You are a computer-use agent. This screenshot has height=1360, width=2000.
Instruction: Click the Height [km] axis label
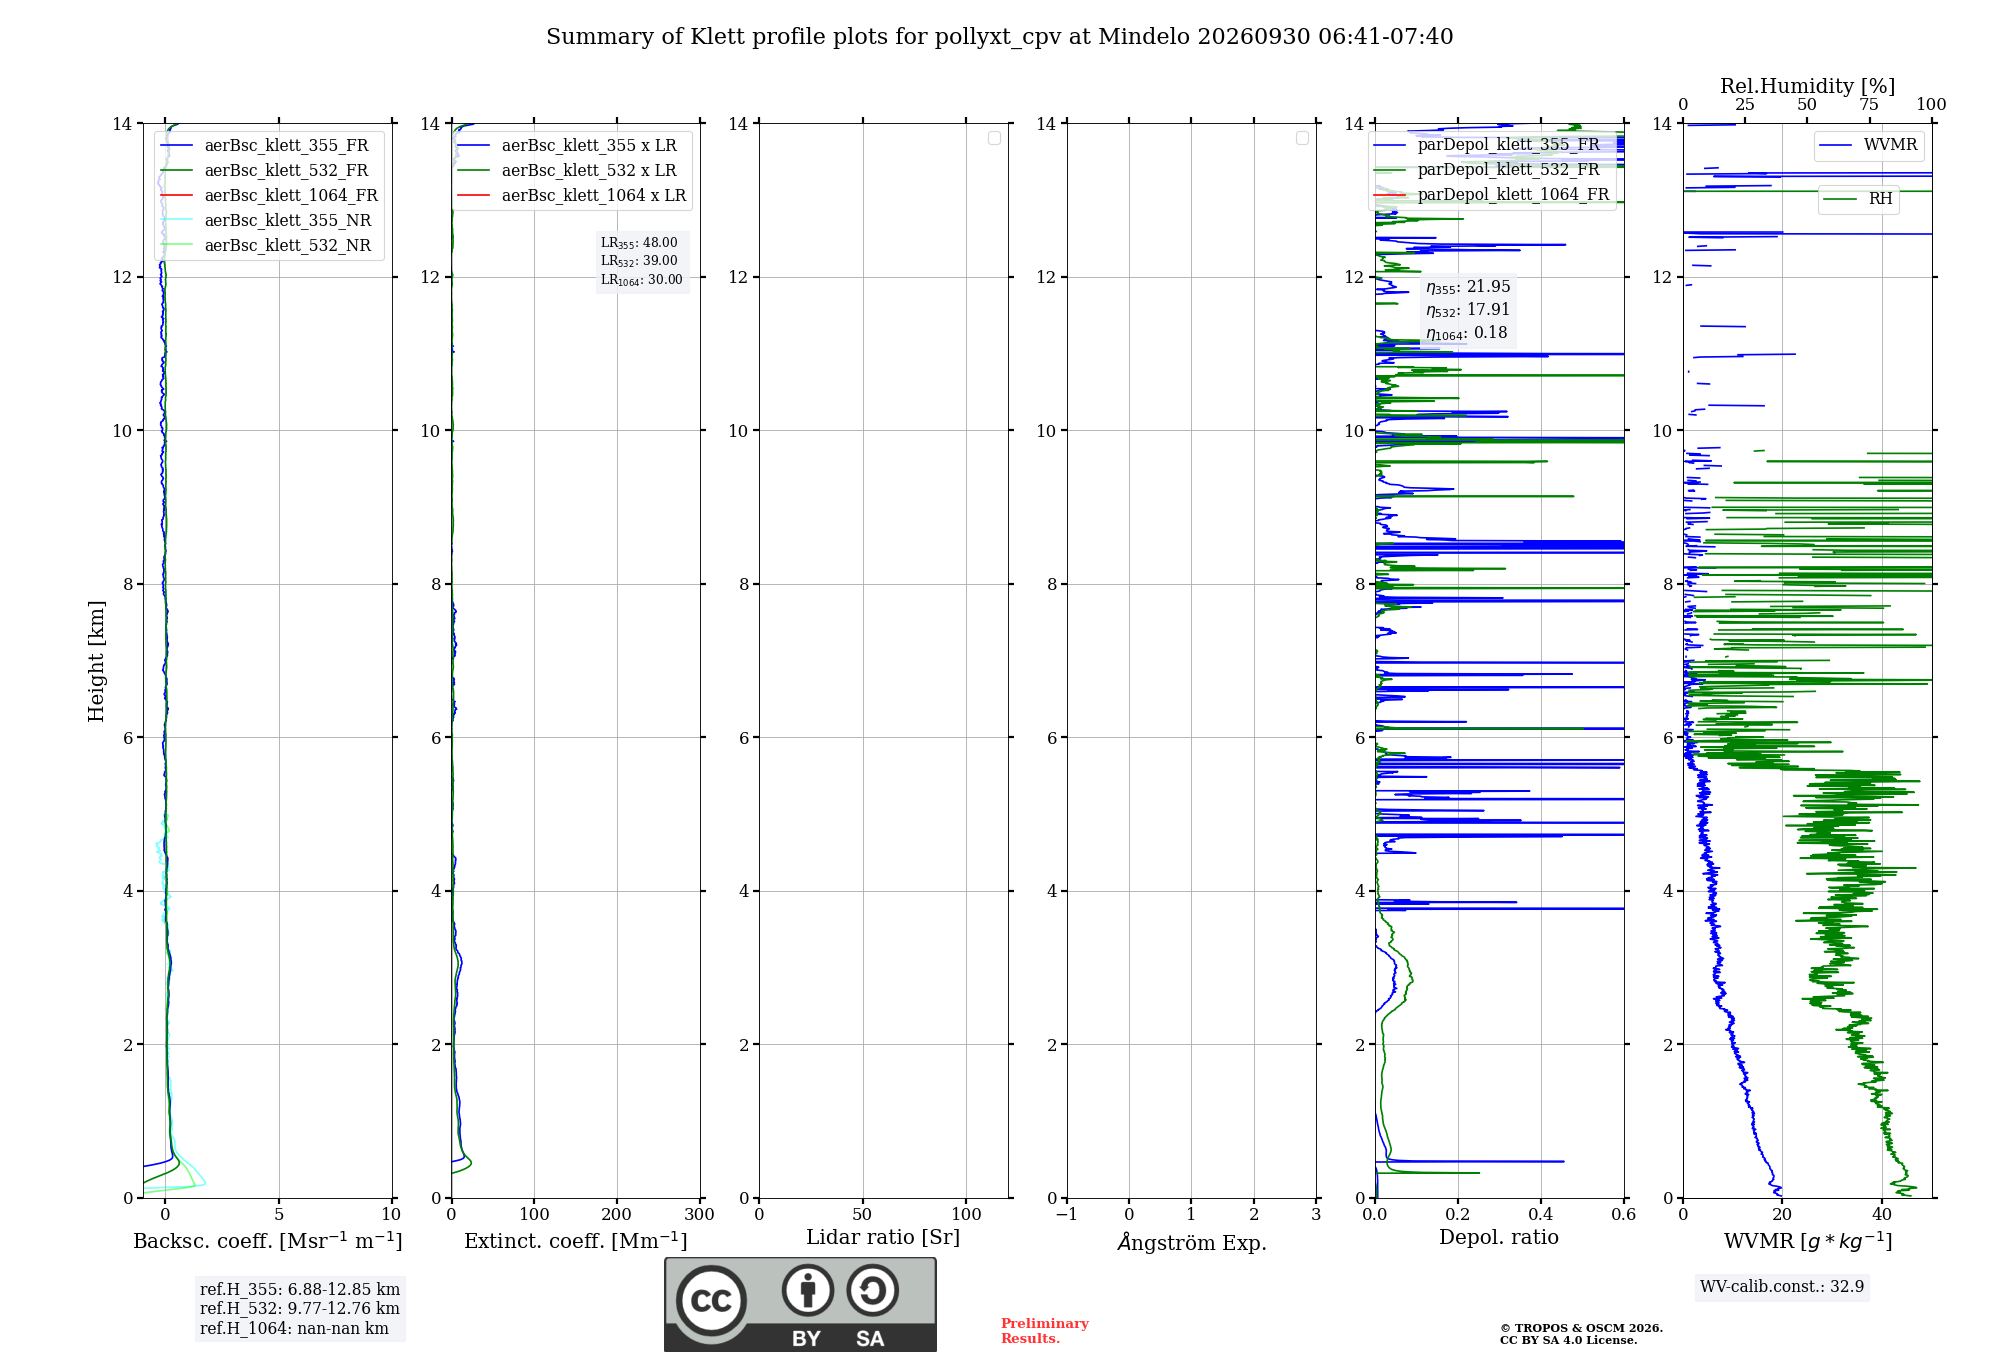pyautogui.click(x=96, y=661)
